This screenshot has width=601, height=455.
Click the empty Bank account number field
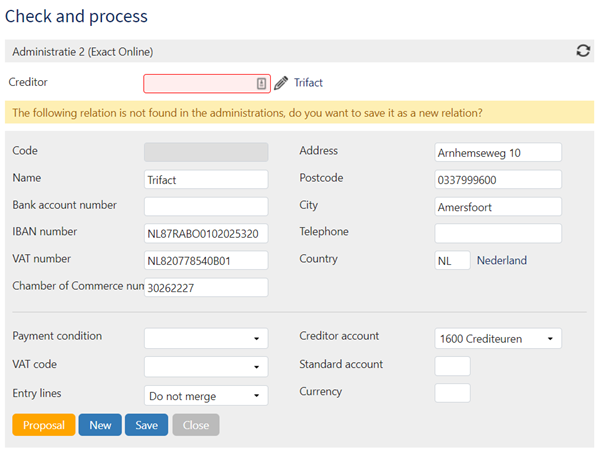coord(206,207)
